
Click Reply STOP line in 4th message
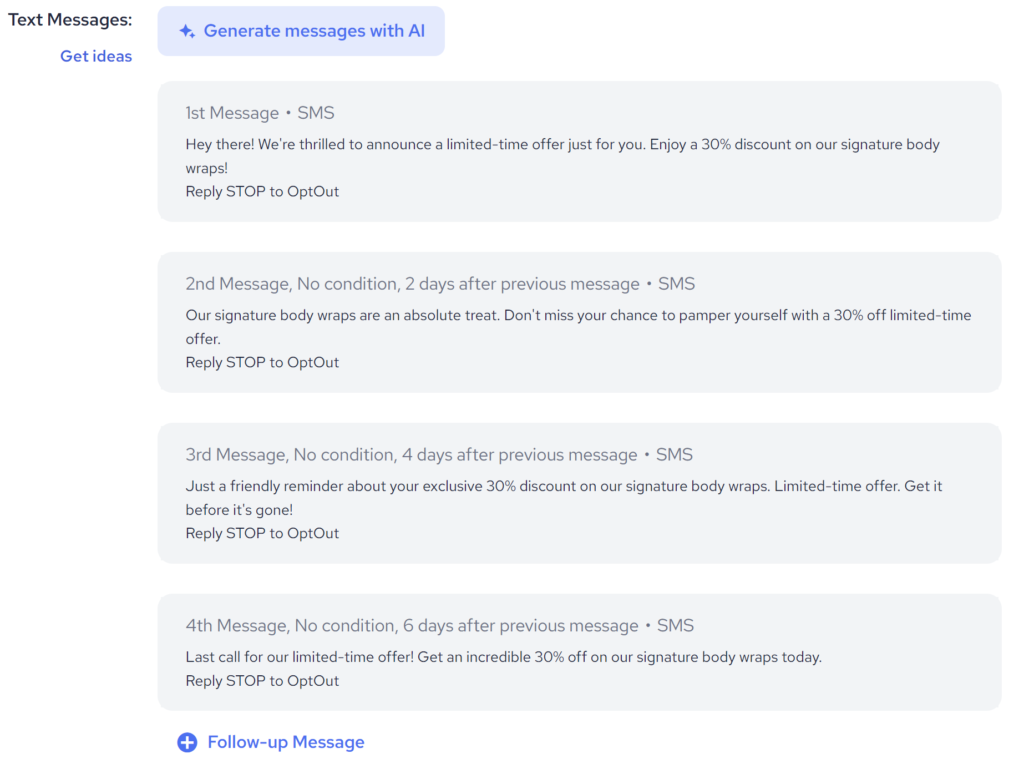[262, 681]
